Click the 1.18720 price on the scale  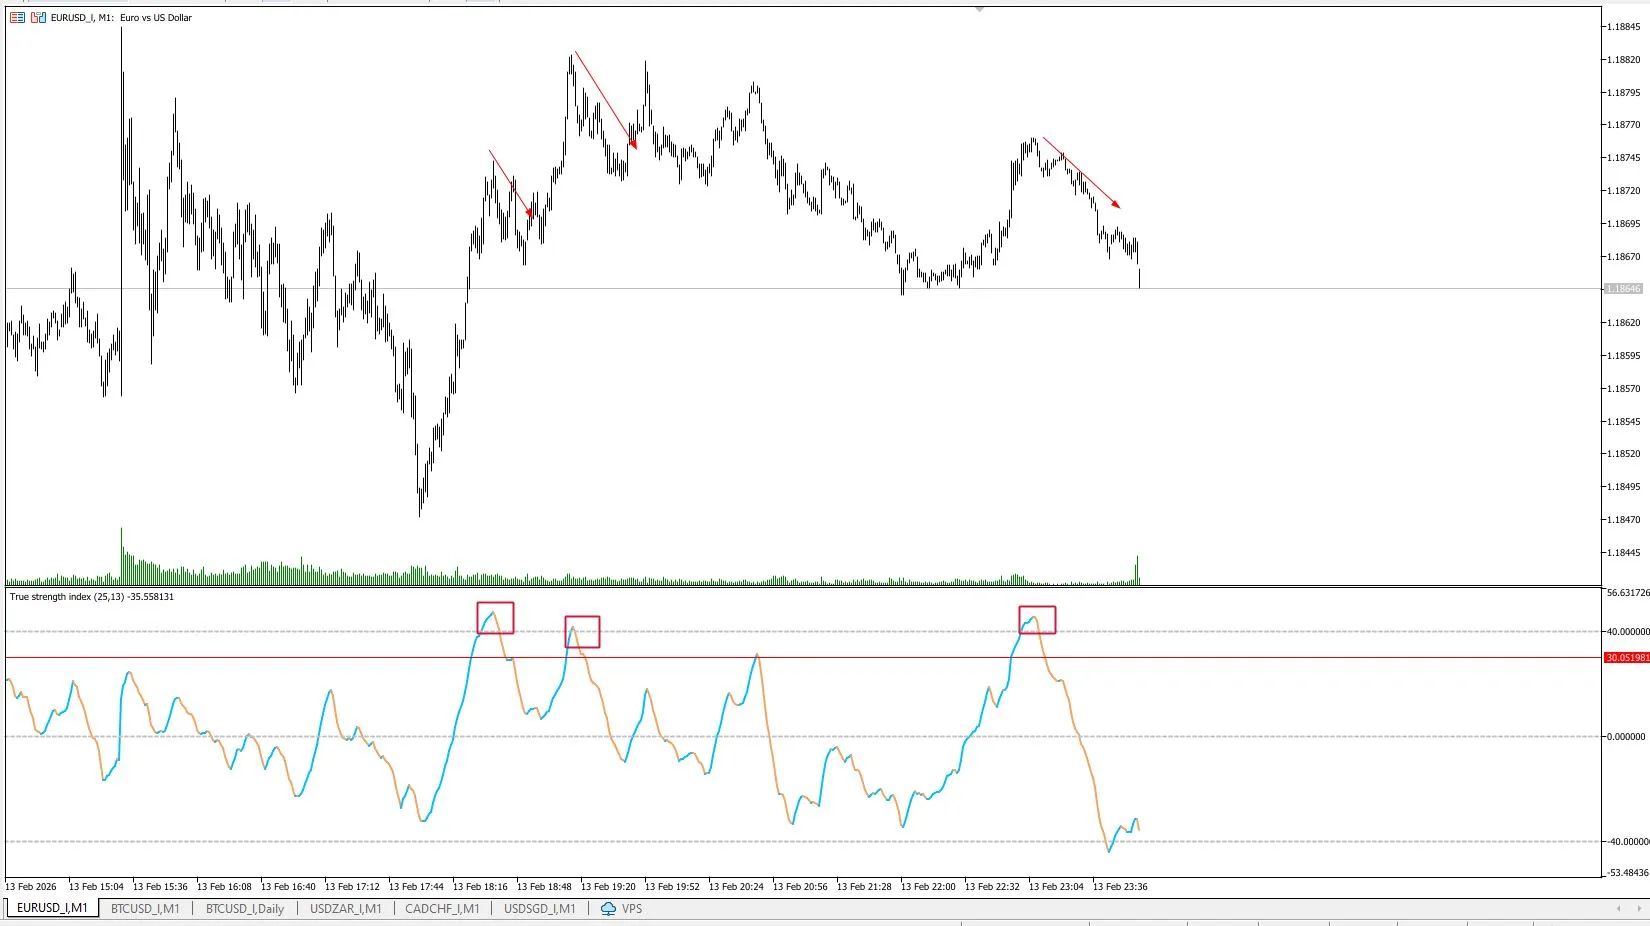click(x=1623, y=191)
